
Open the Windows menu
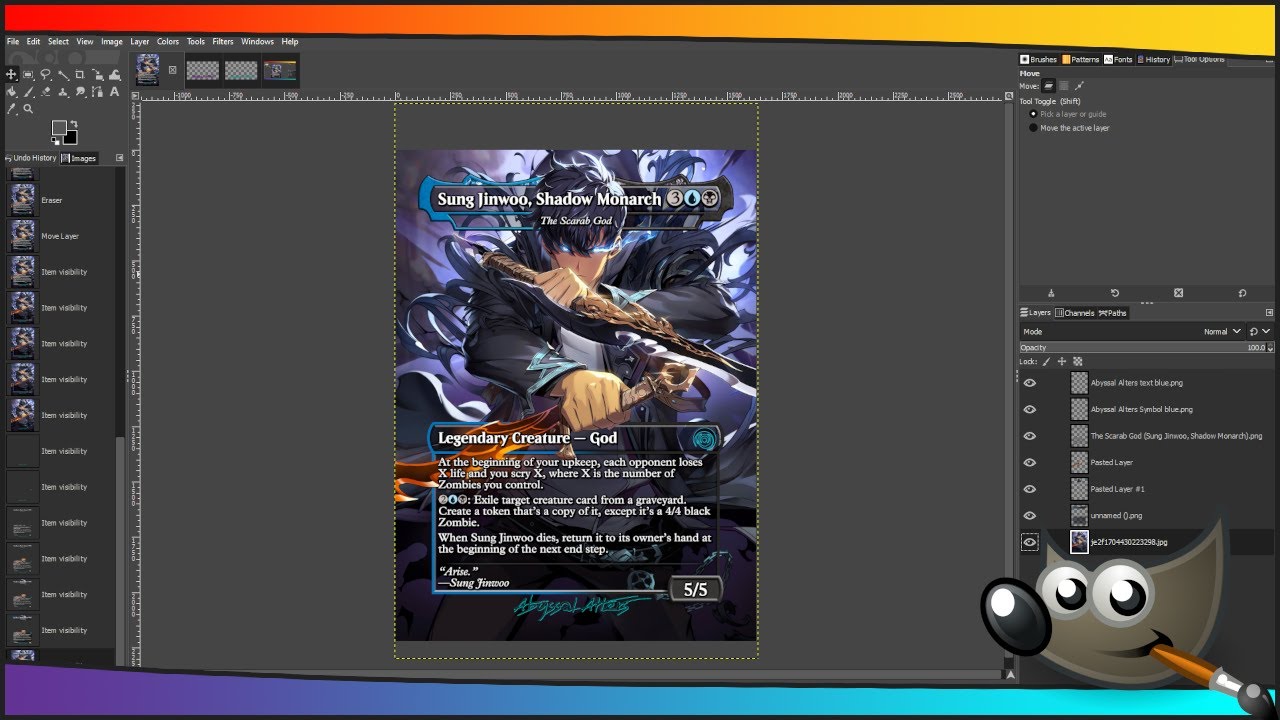[x=257, y=41]
